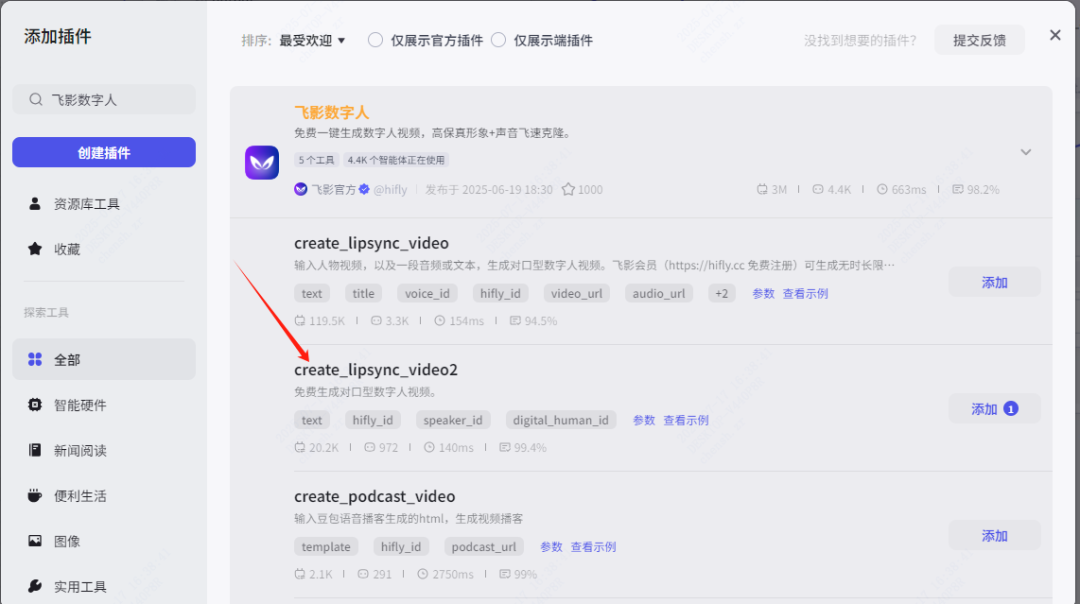Click the @hifly author handle
1080x604 pixels.
(390, 189)
